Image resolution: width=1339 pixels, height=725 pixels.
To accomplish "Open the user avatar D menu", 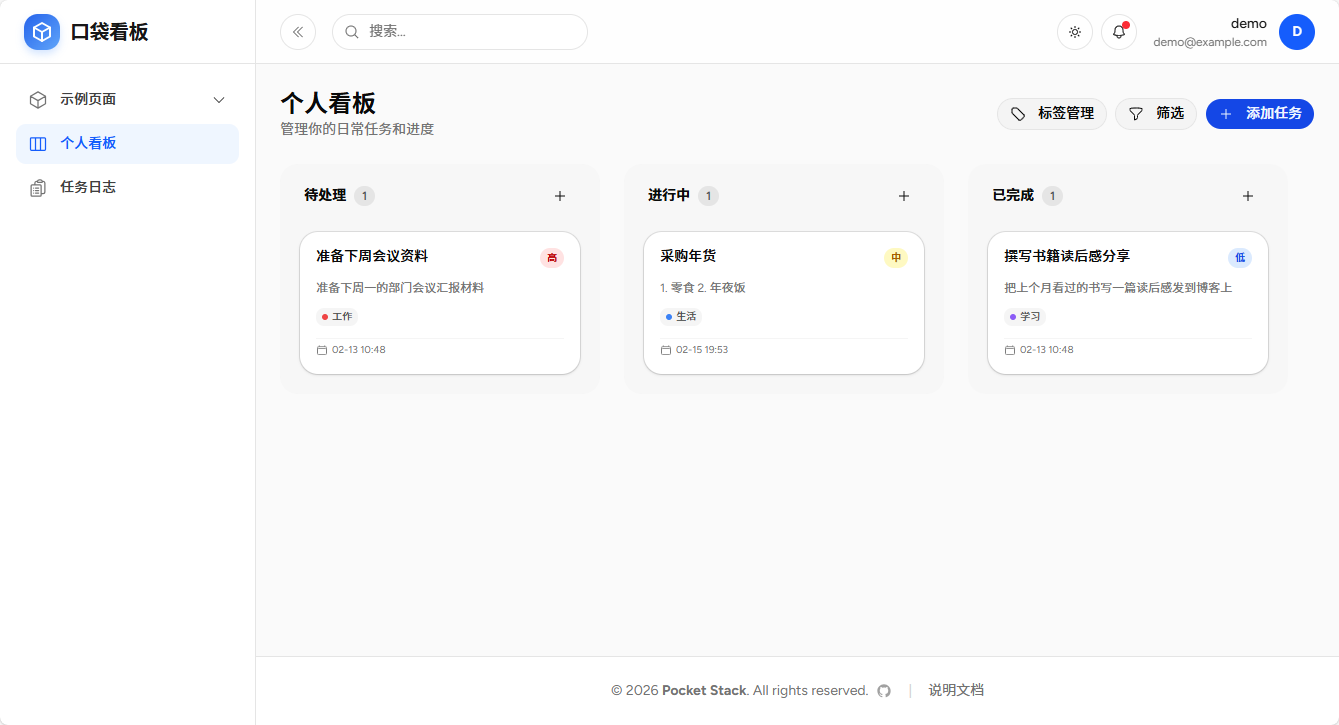I will [x=1297, y=32].
